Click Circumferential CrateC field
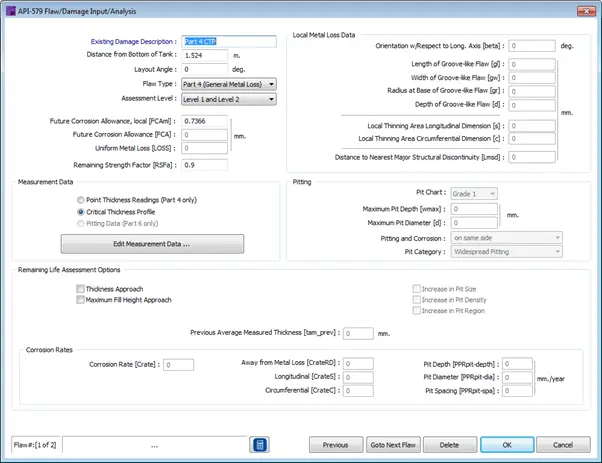 [358, 391]
